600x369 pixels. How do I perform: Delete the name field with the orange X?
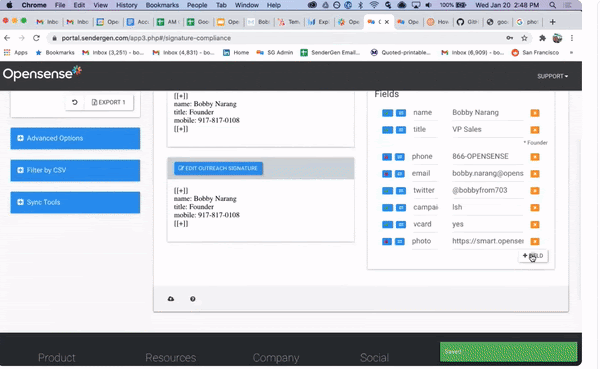[535, 113]
